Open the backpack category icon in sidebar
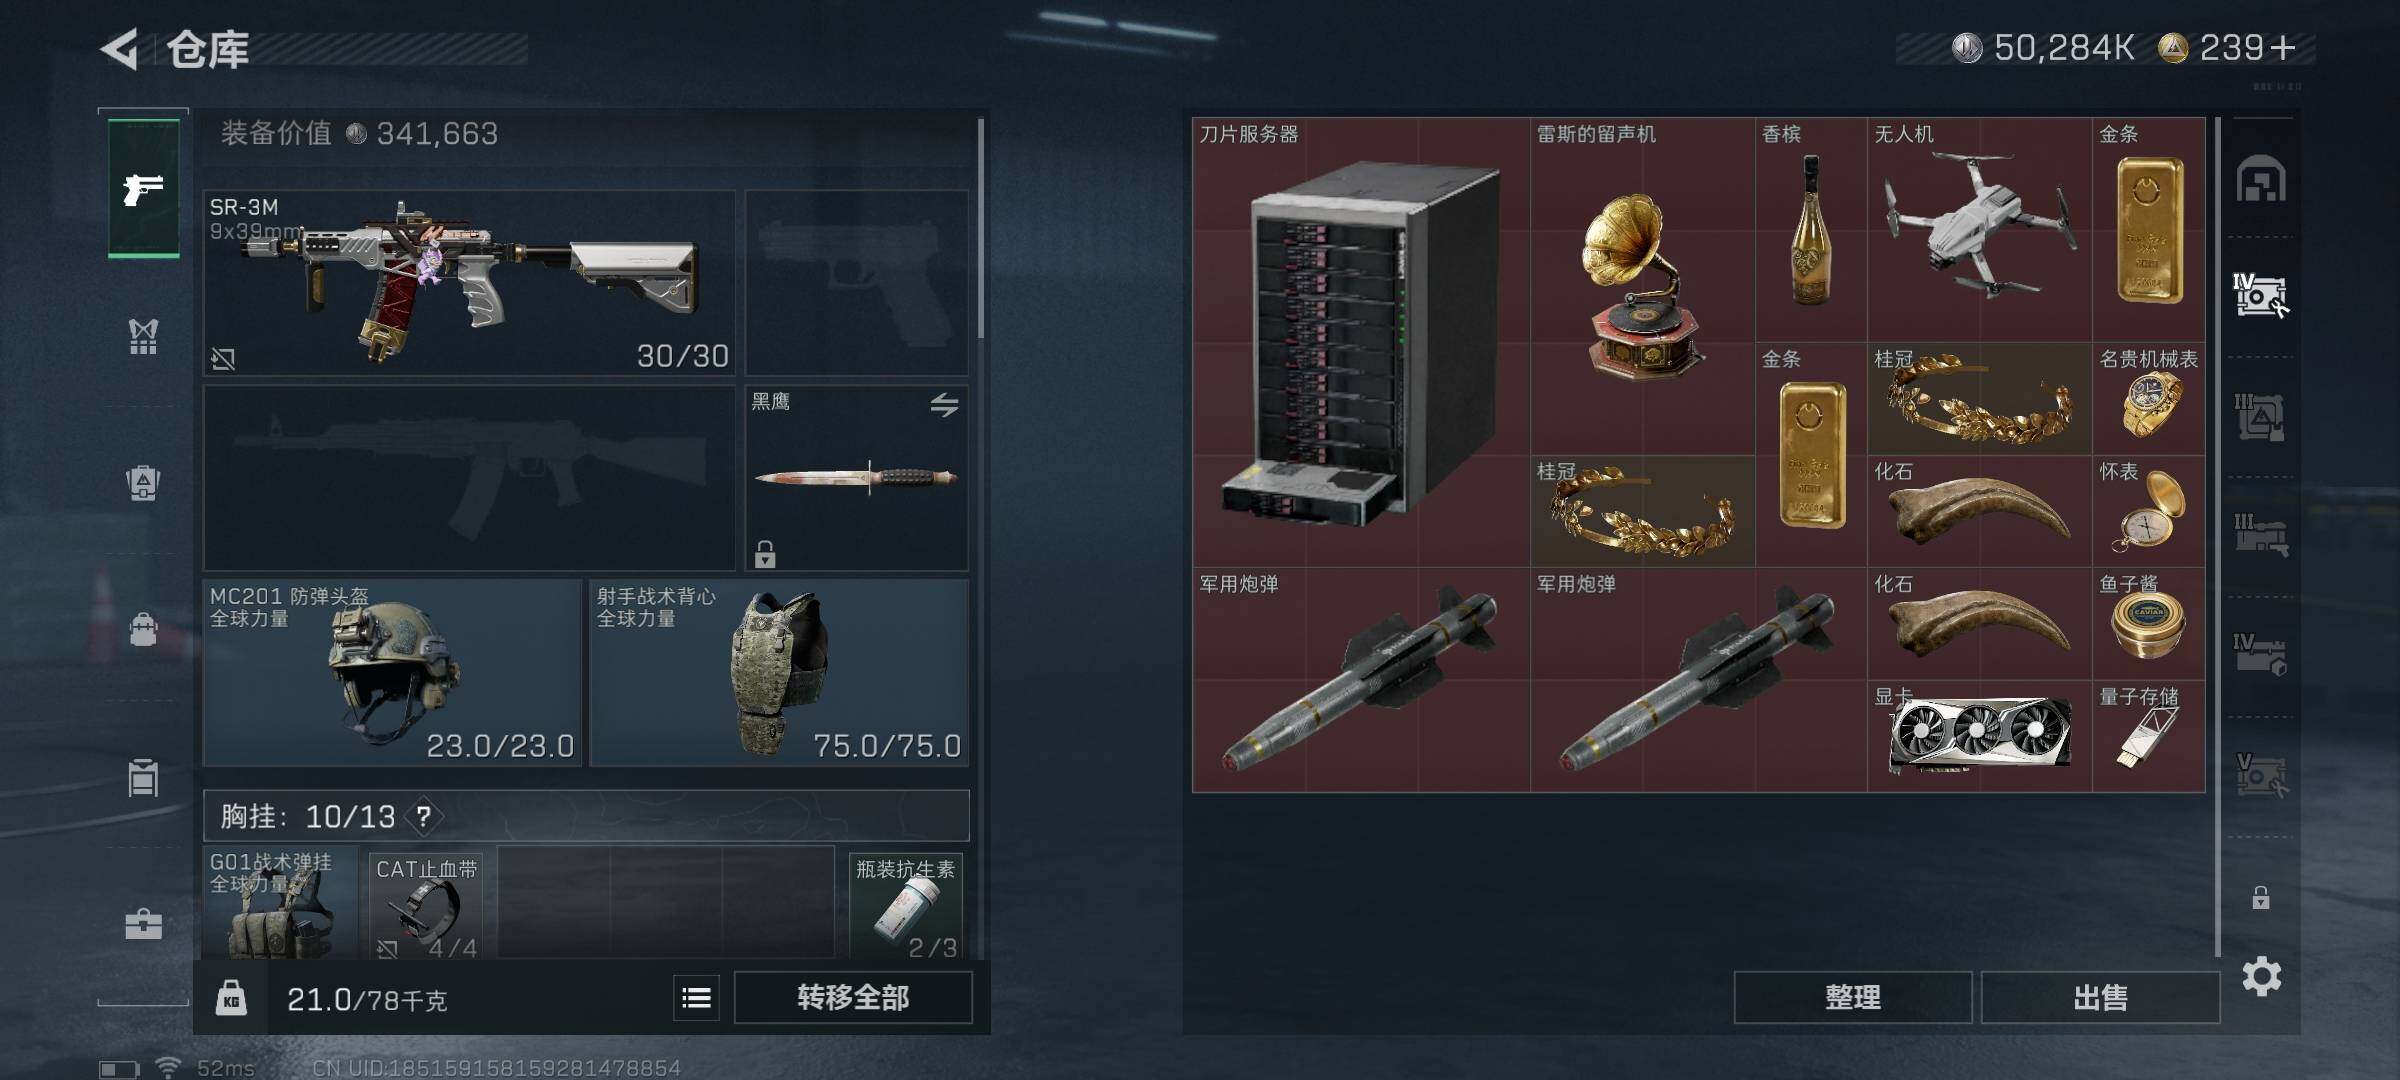The height and width of the screenshot is (1080, 2400). [143, 629]
